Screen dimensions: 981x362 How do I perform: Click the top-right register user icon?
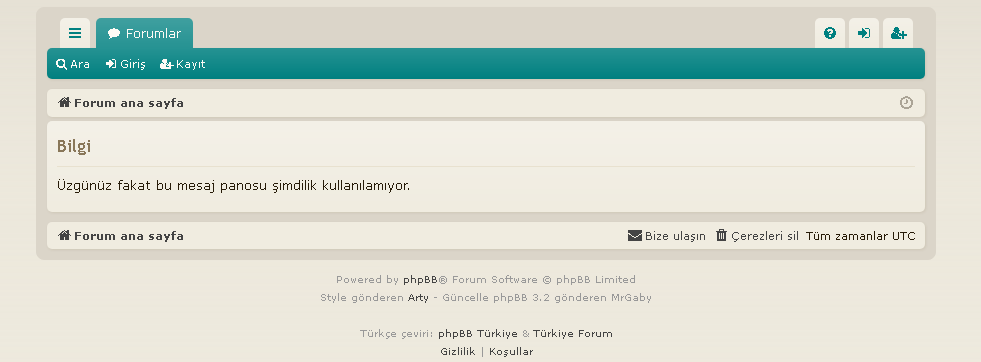pos(898,33)
